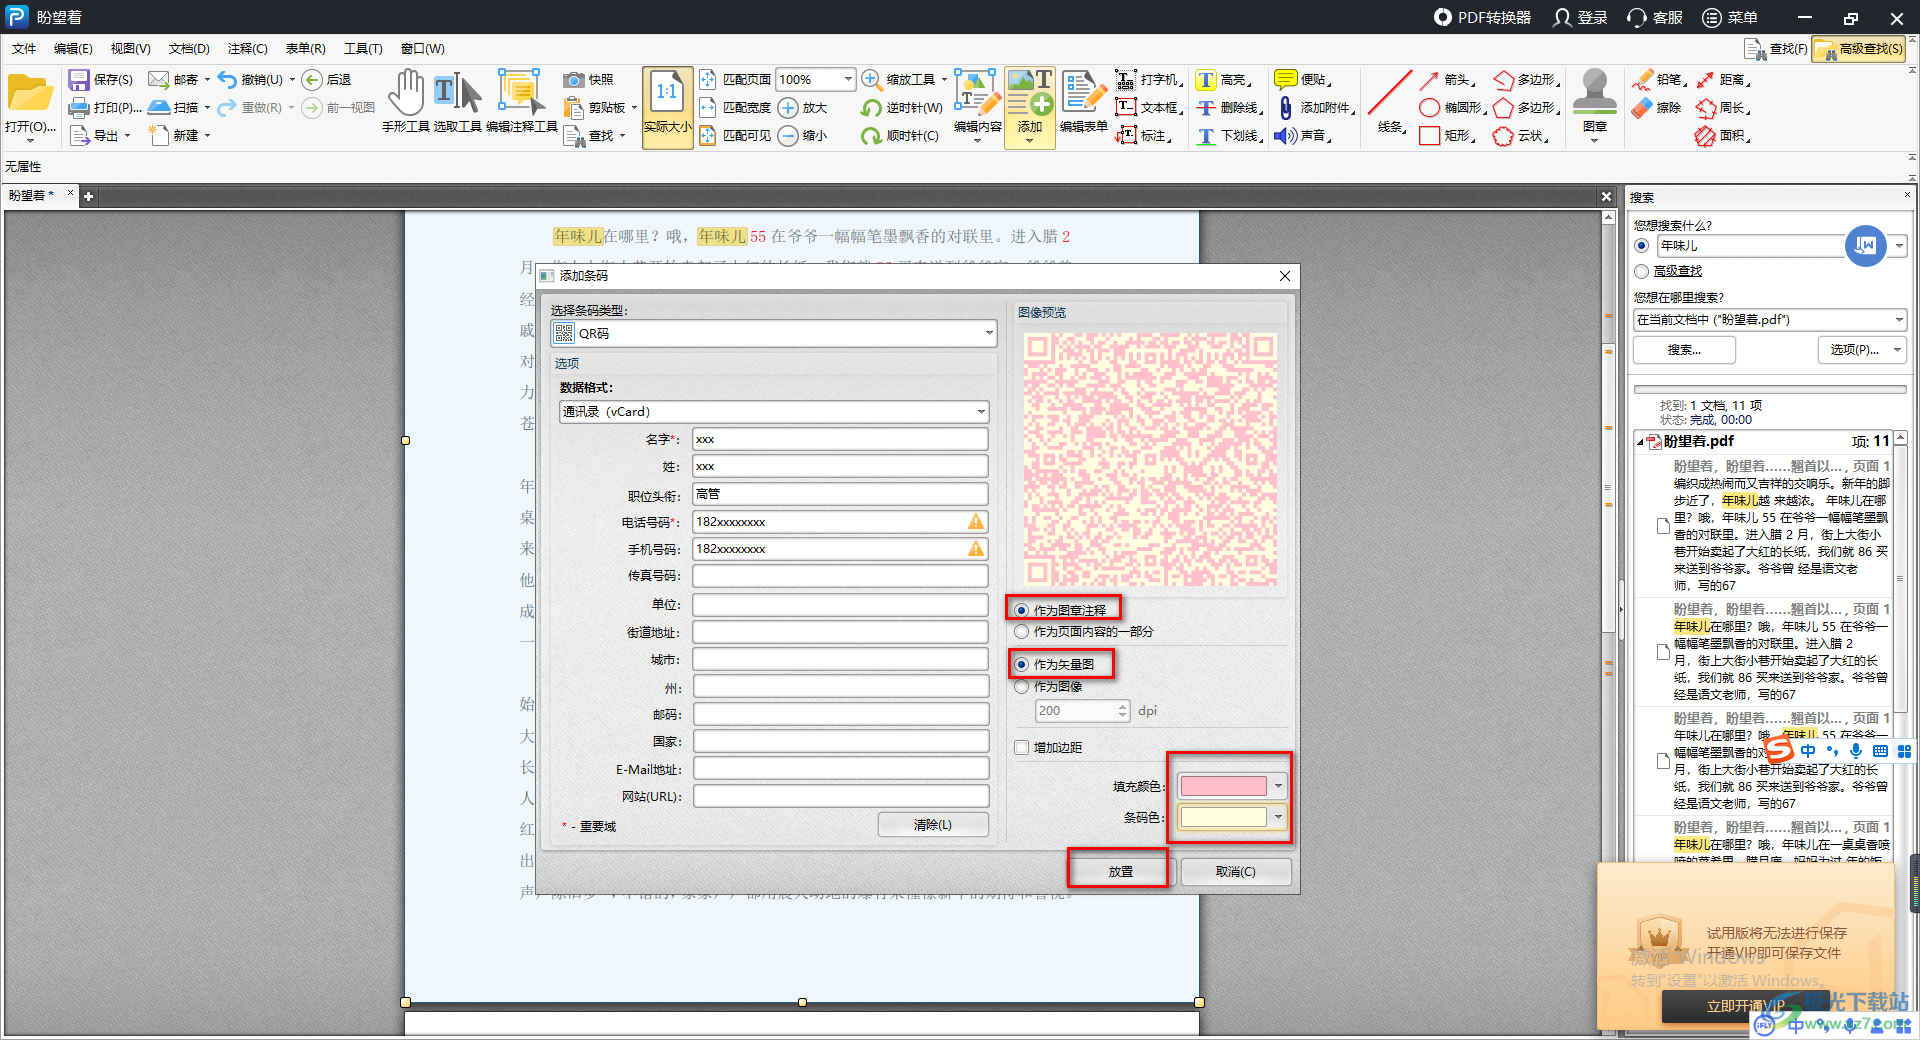Click the Clear (清除(L)) button
1920x1040 pixels.
933,825
